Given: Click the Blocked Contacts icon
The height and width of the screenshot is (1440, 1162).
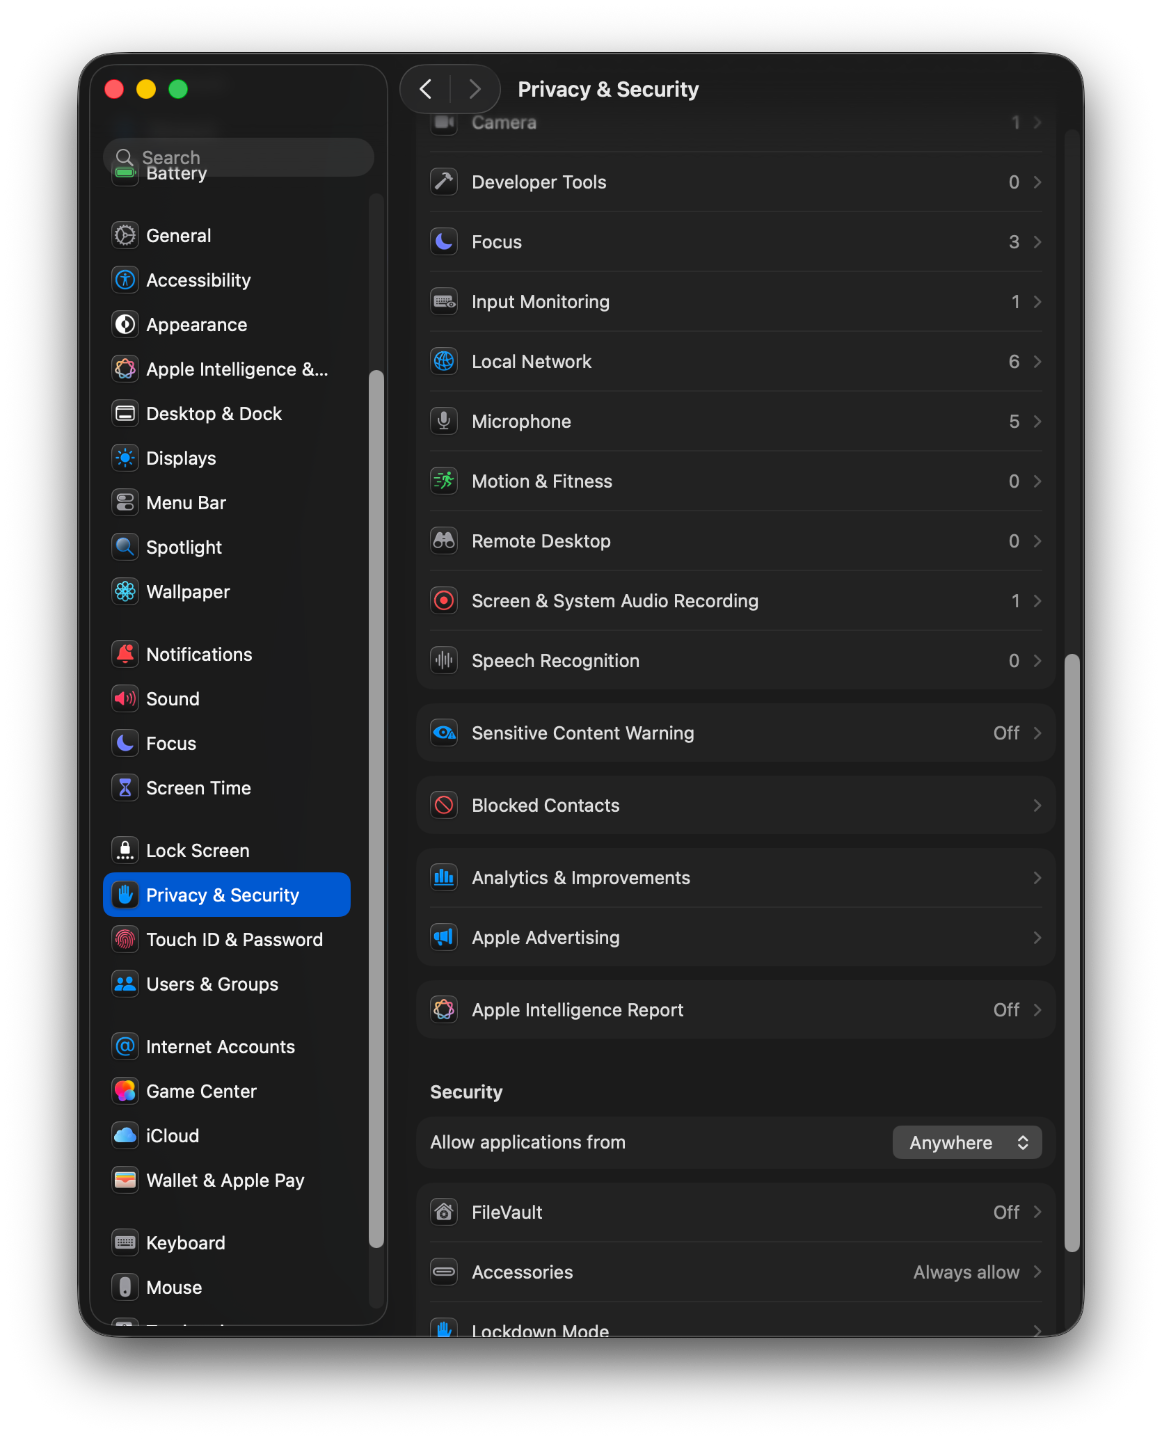Looking at the screenshot, I should [444, 805].
